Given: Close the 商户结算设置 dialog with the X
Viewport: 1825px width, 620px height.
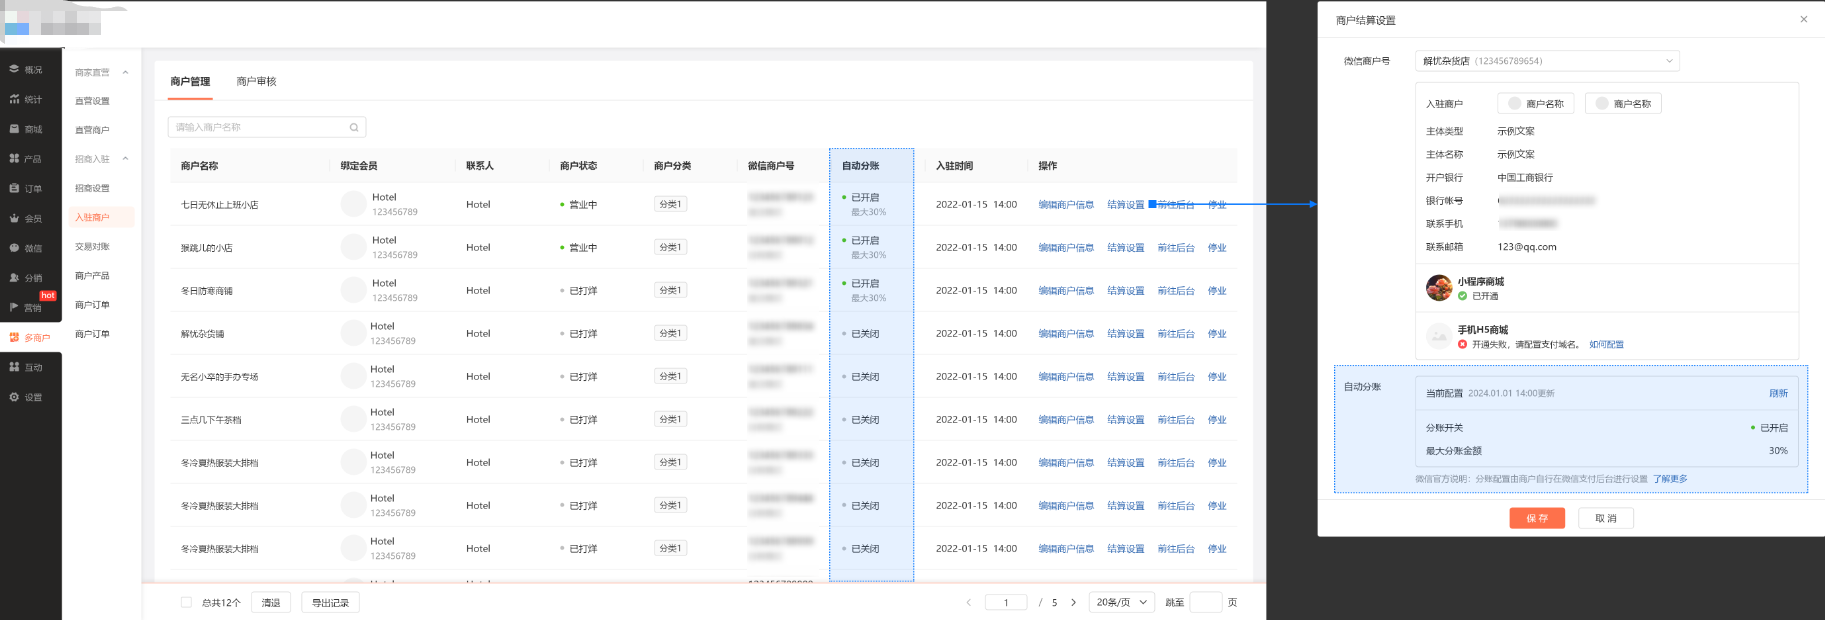Looking at the screenshot, I should coord(1804,19).
